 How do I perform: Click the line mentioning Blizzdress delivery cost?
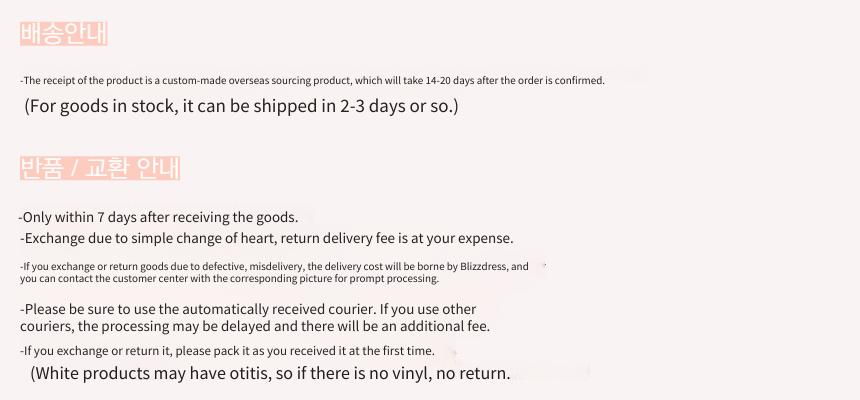[x=274, y=267]
